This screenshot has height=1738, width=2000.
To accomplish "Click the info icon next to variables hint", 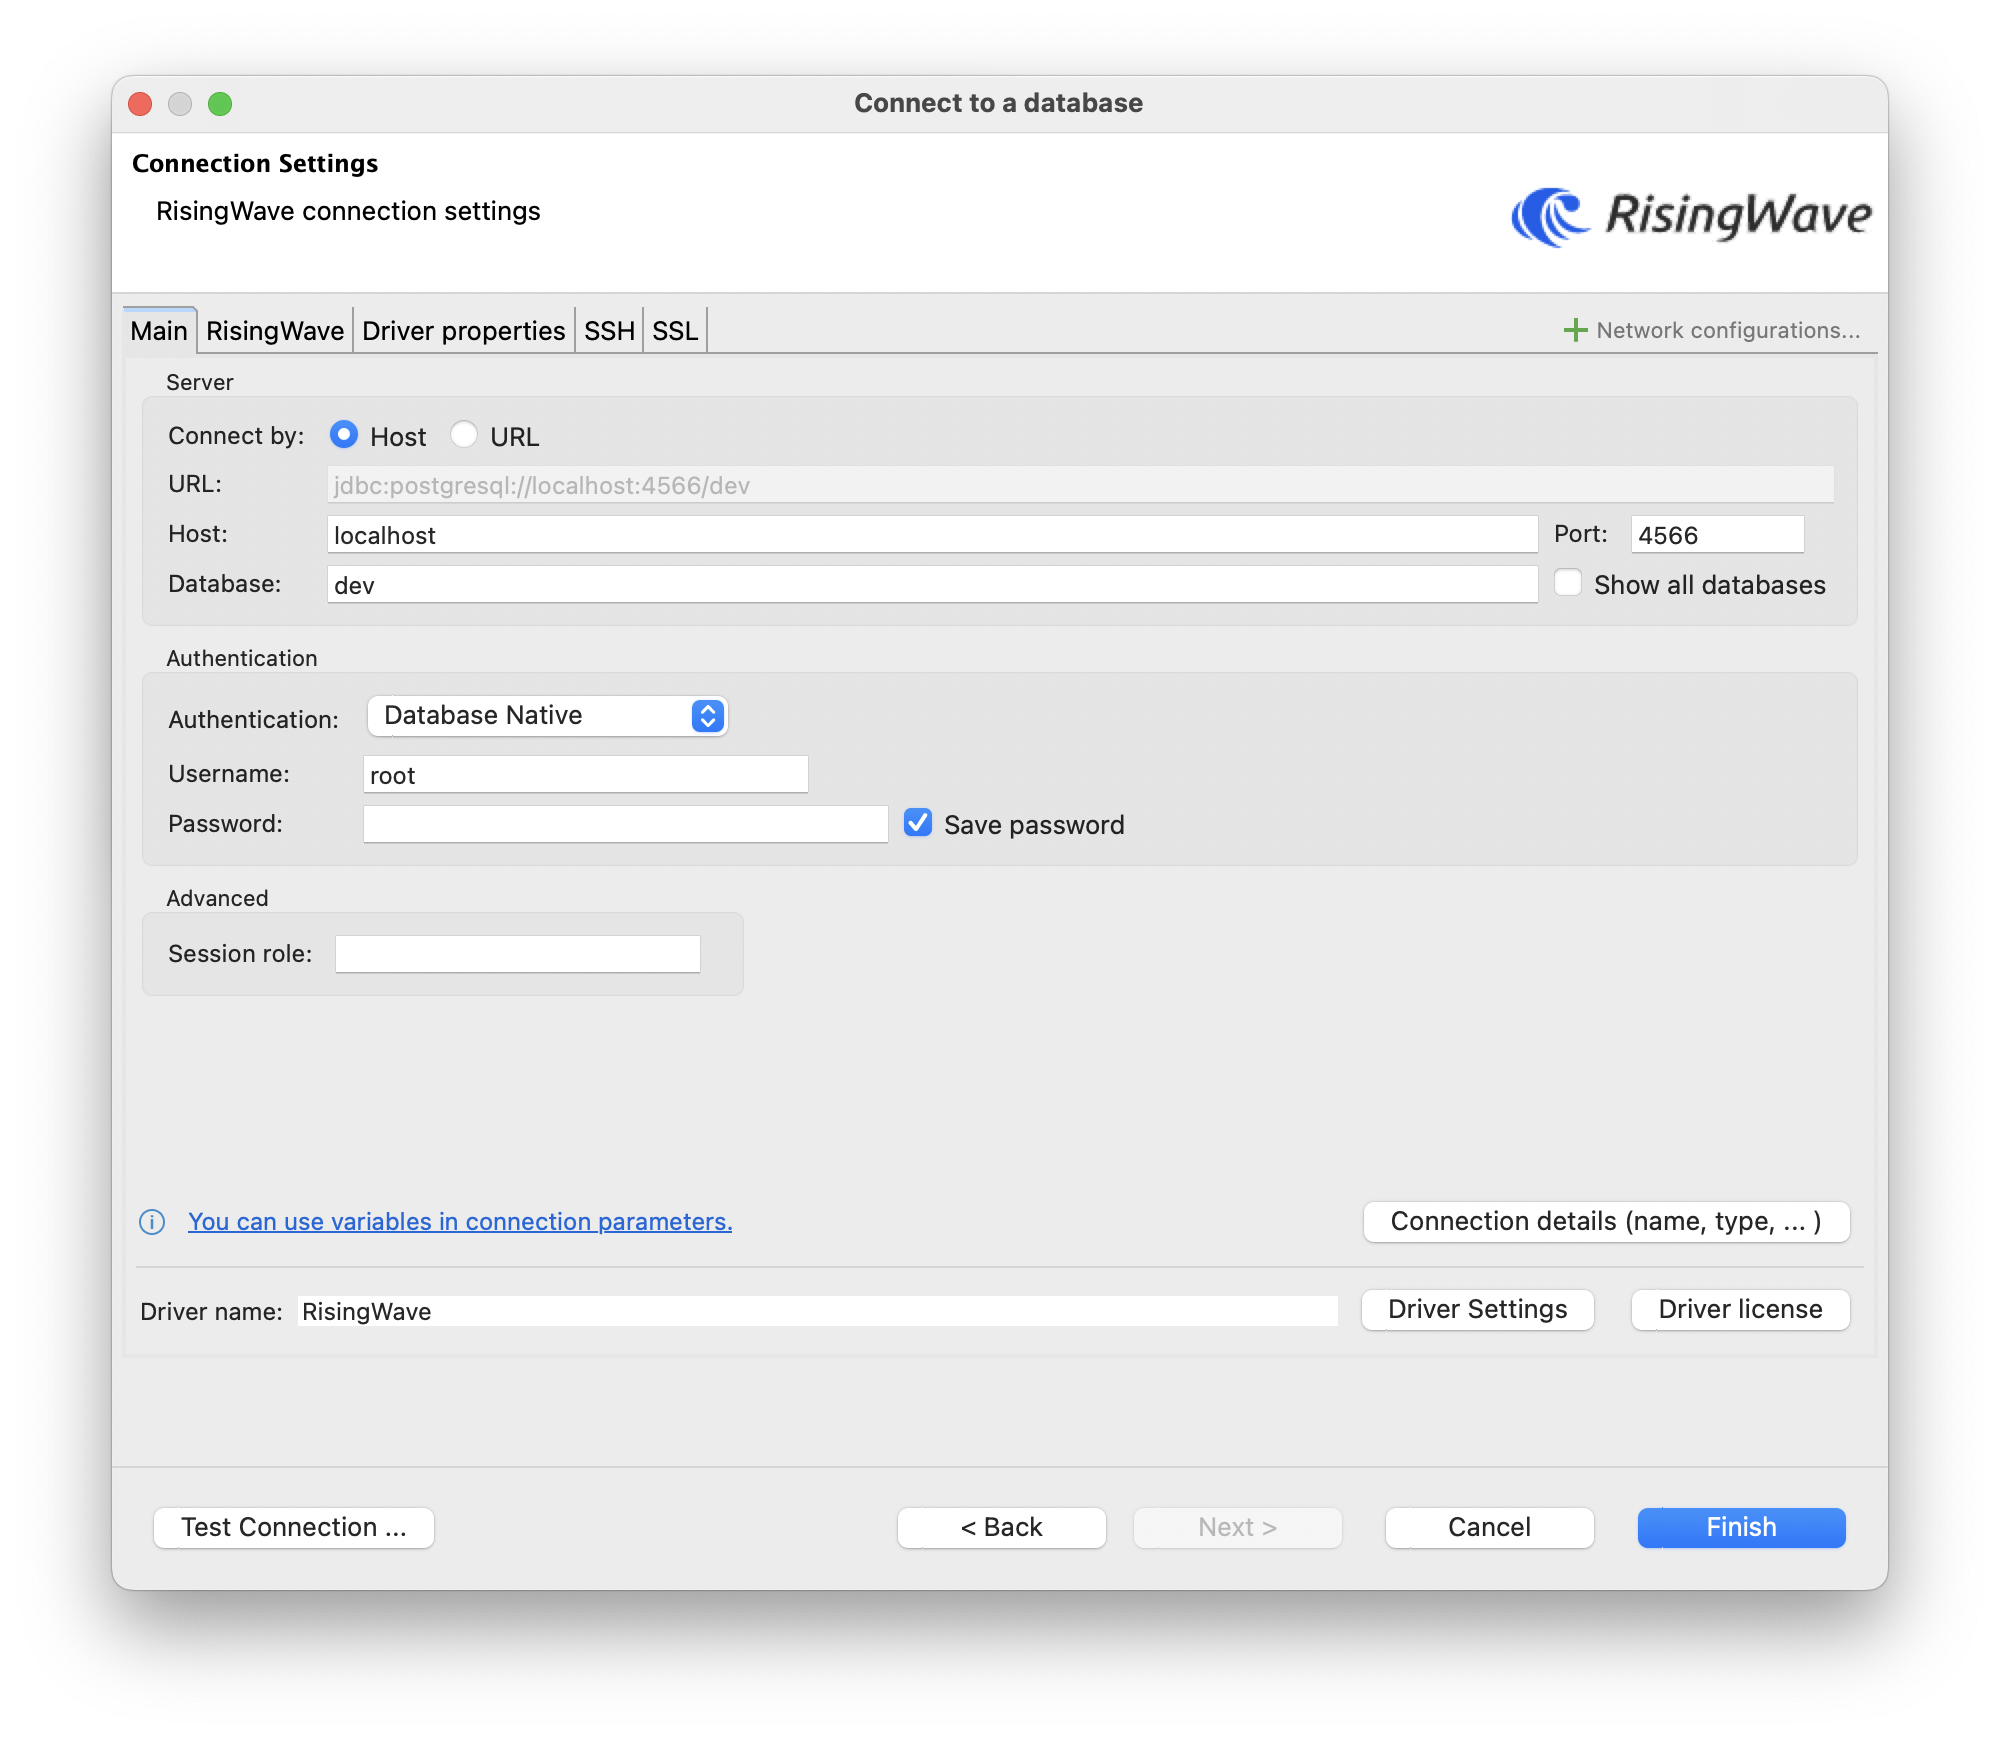I will [x=151, y=1222].
